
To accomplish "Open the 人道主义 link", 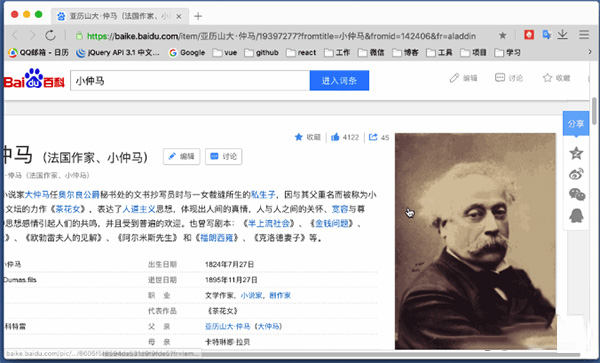I will point(139,209).
